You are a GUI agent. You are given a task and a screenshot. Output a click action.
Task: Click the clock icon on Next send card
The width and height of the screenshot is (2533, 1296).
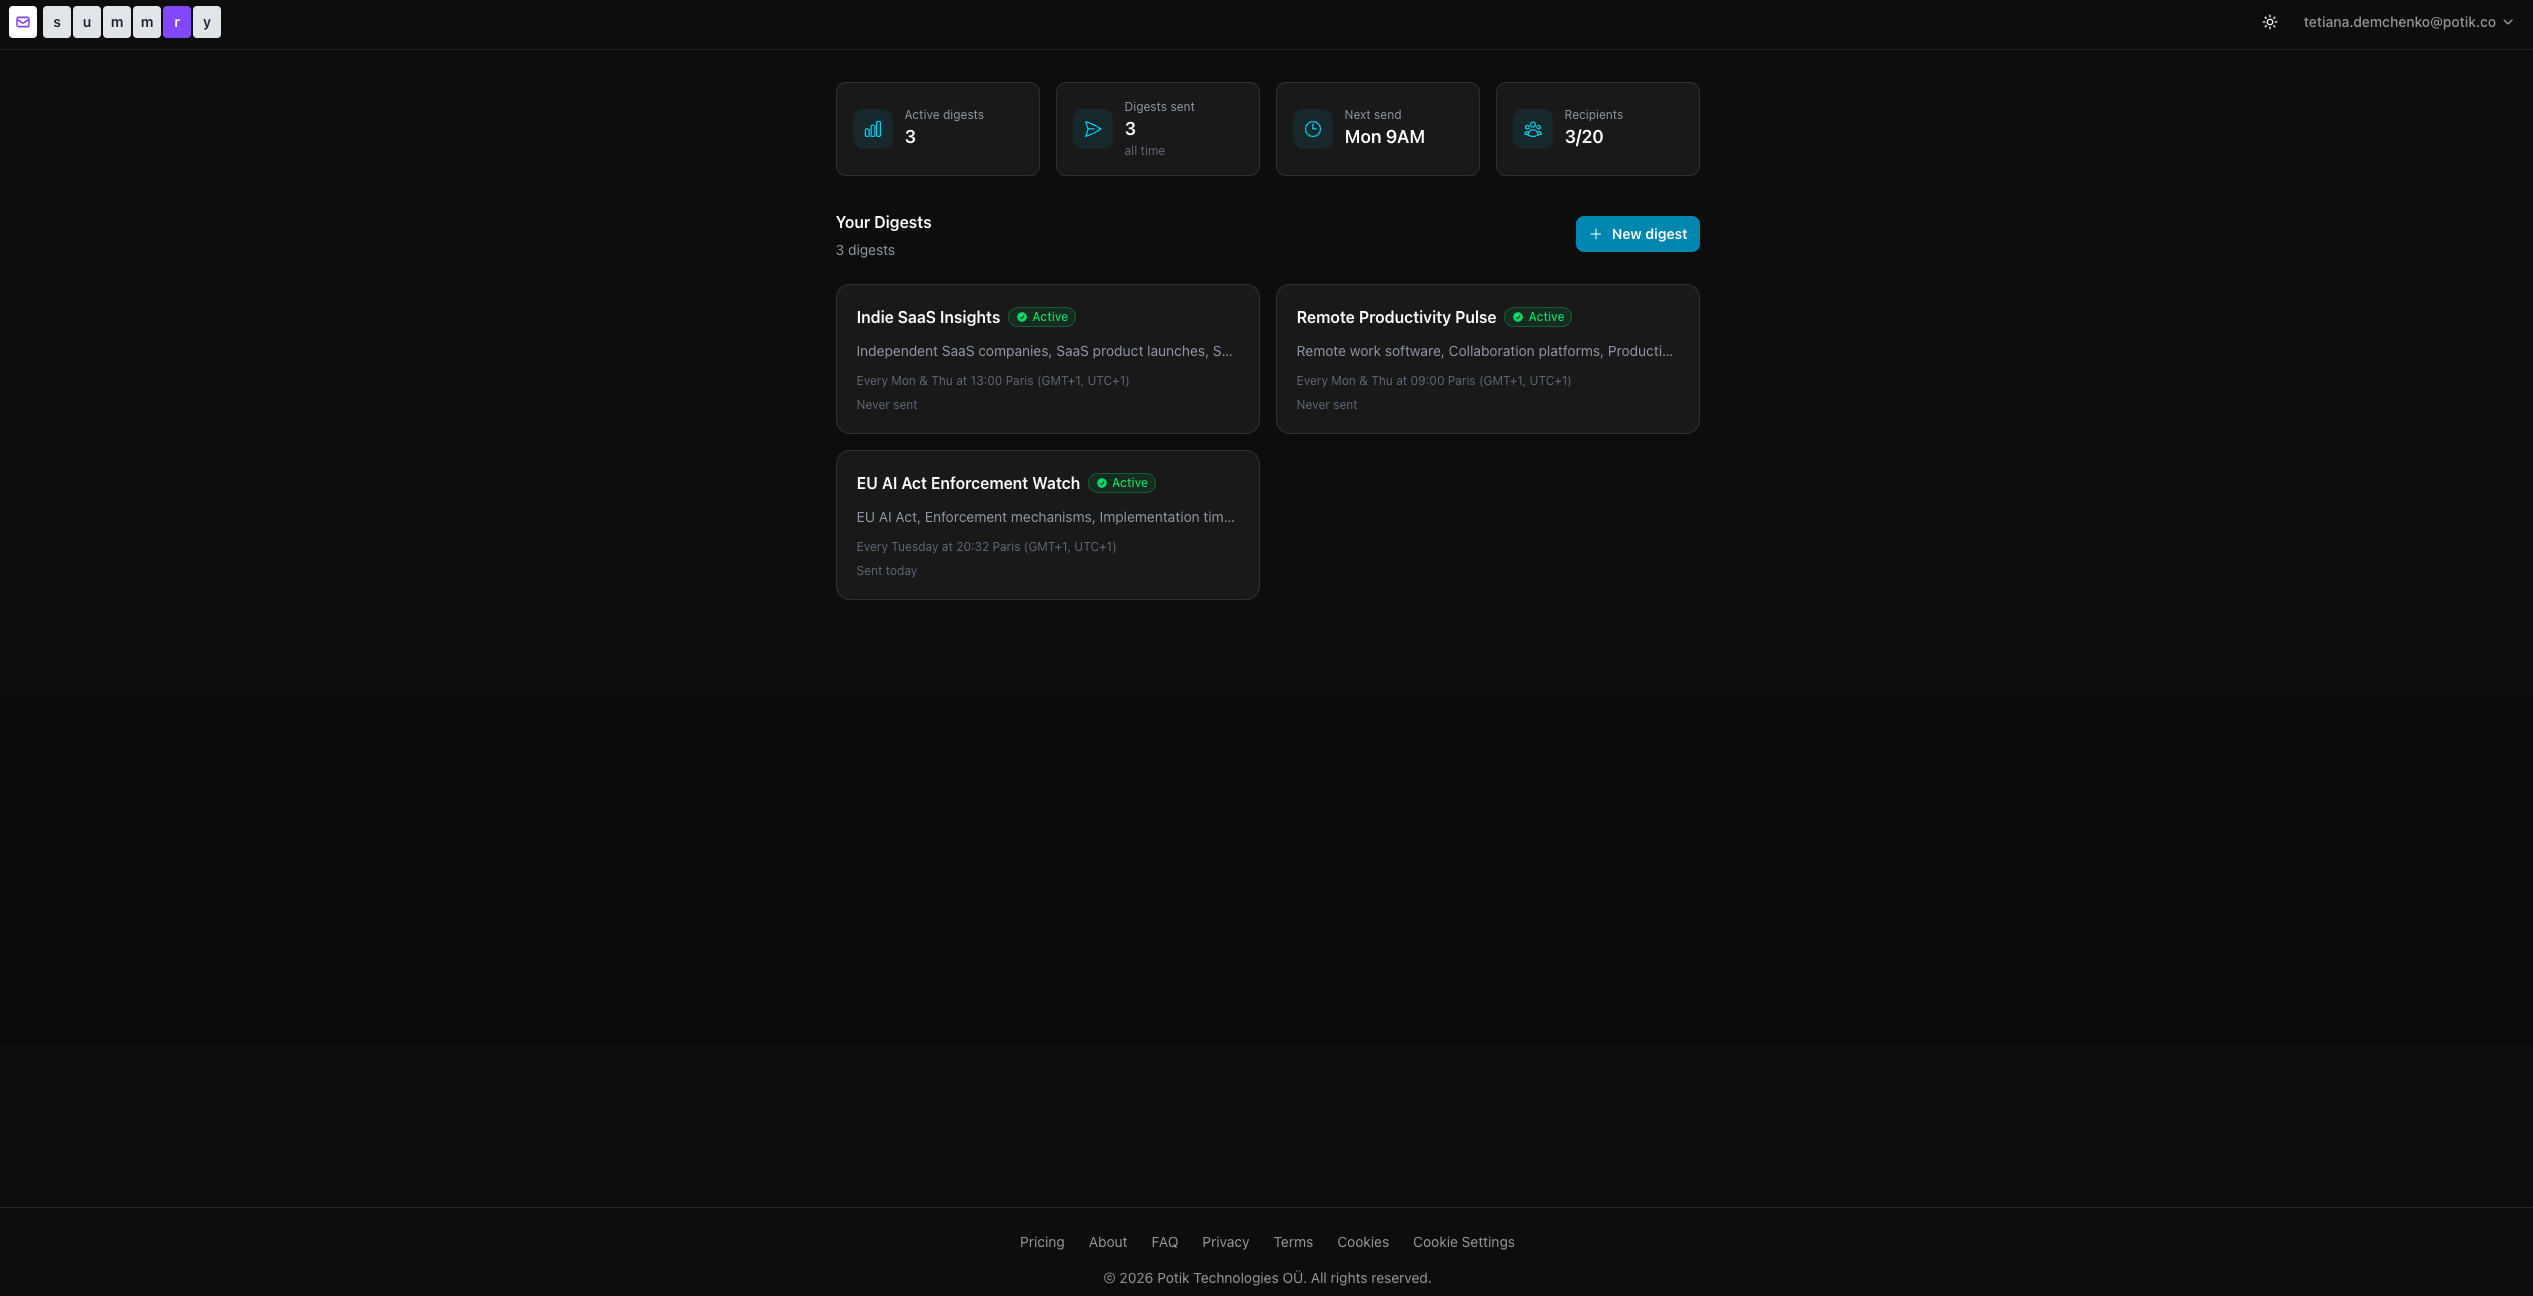coord(1312,128)
